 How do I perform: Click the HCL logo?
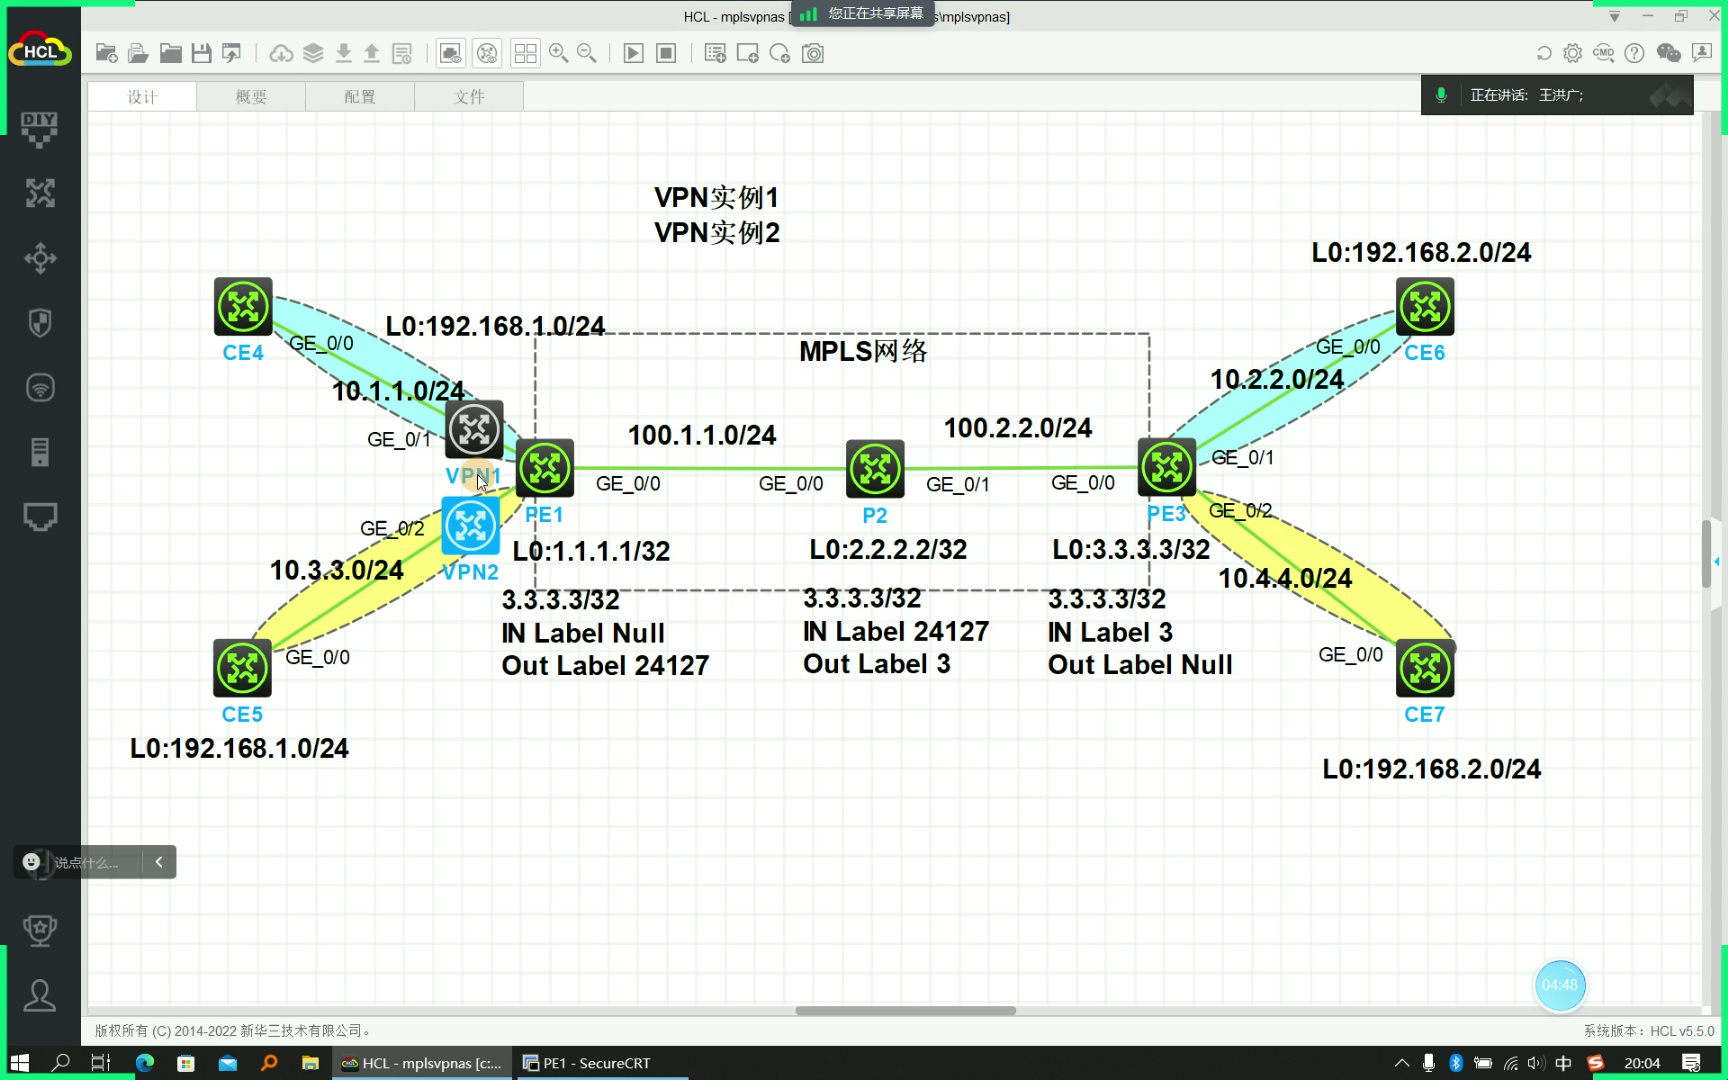point(40,51)
